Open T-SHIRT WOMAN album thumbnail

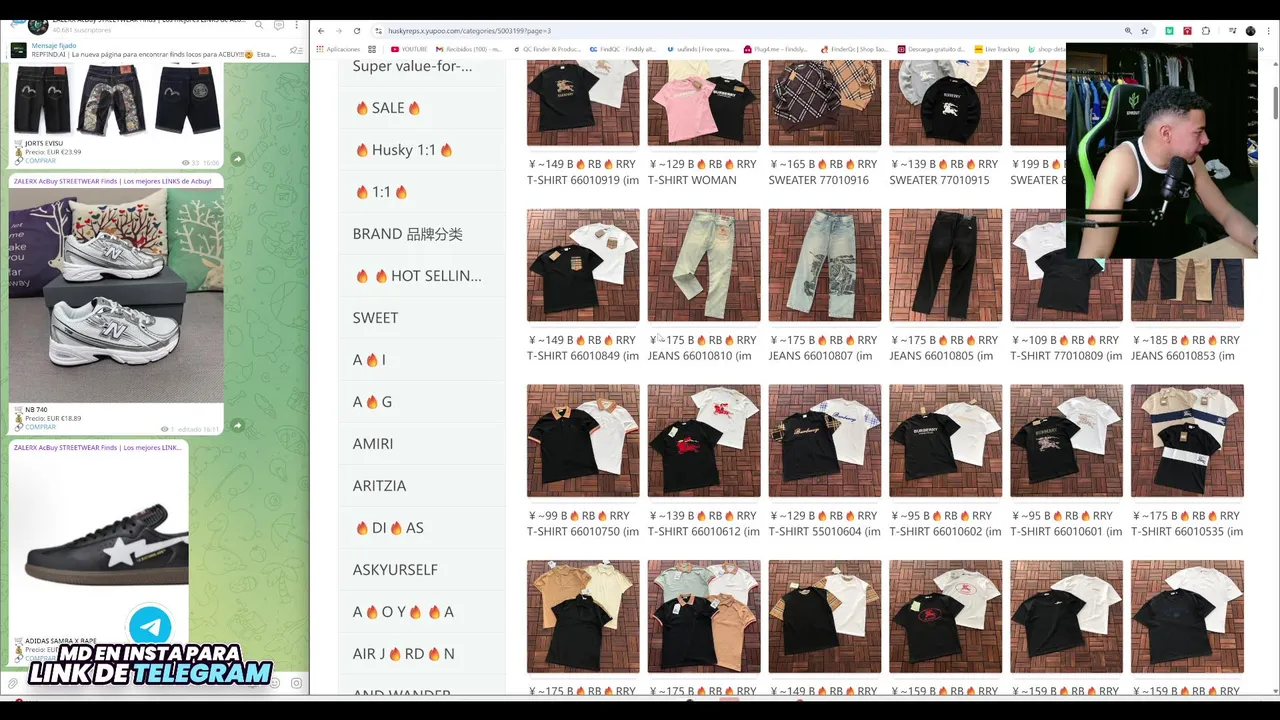(x=704, y=102)
